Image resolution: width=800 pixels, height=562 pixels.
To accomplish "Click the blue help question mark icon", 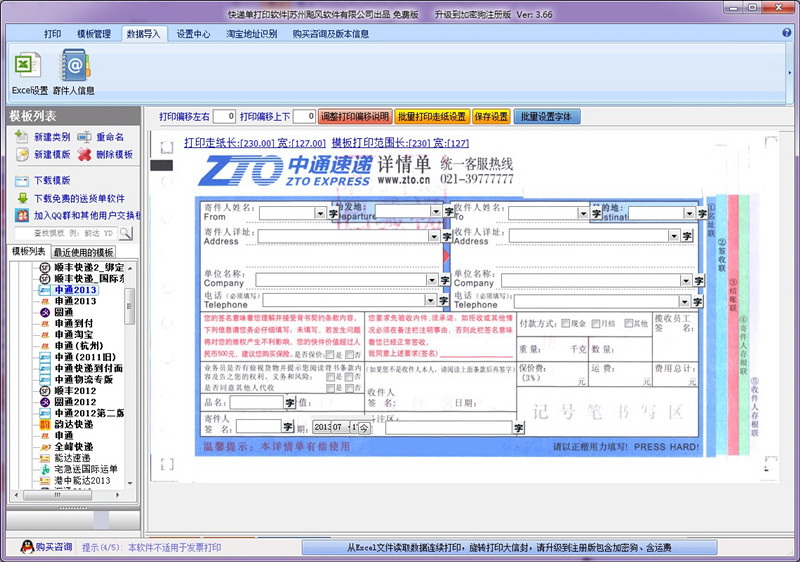I will (786, 33).
